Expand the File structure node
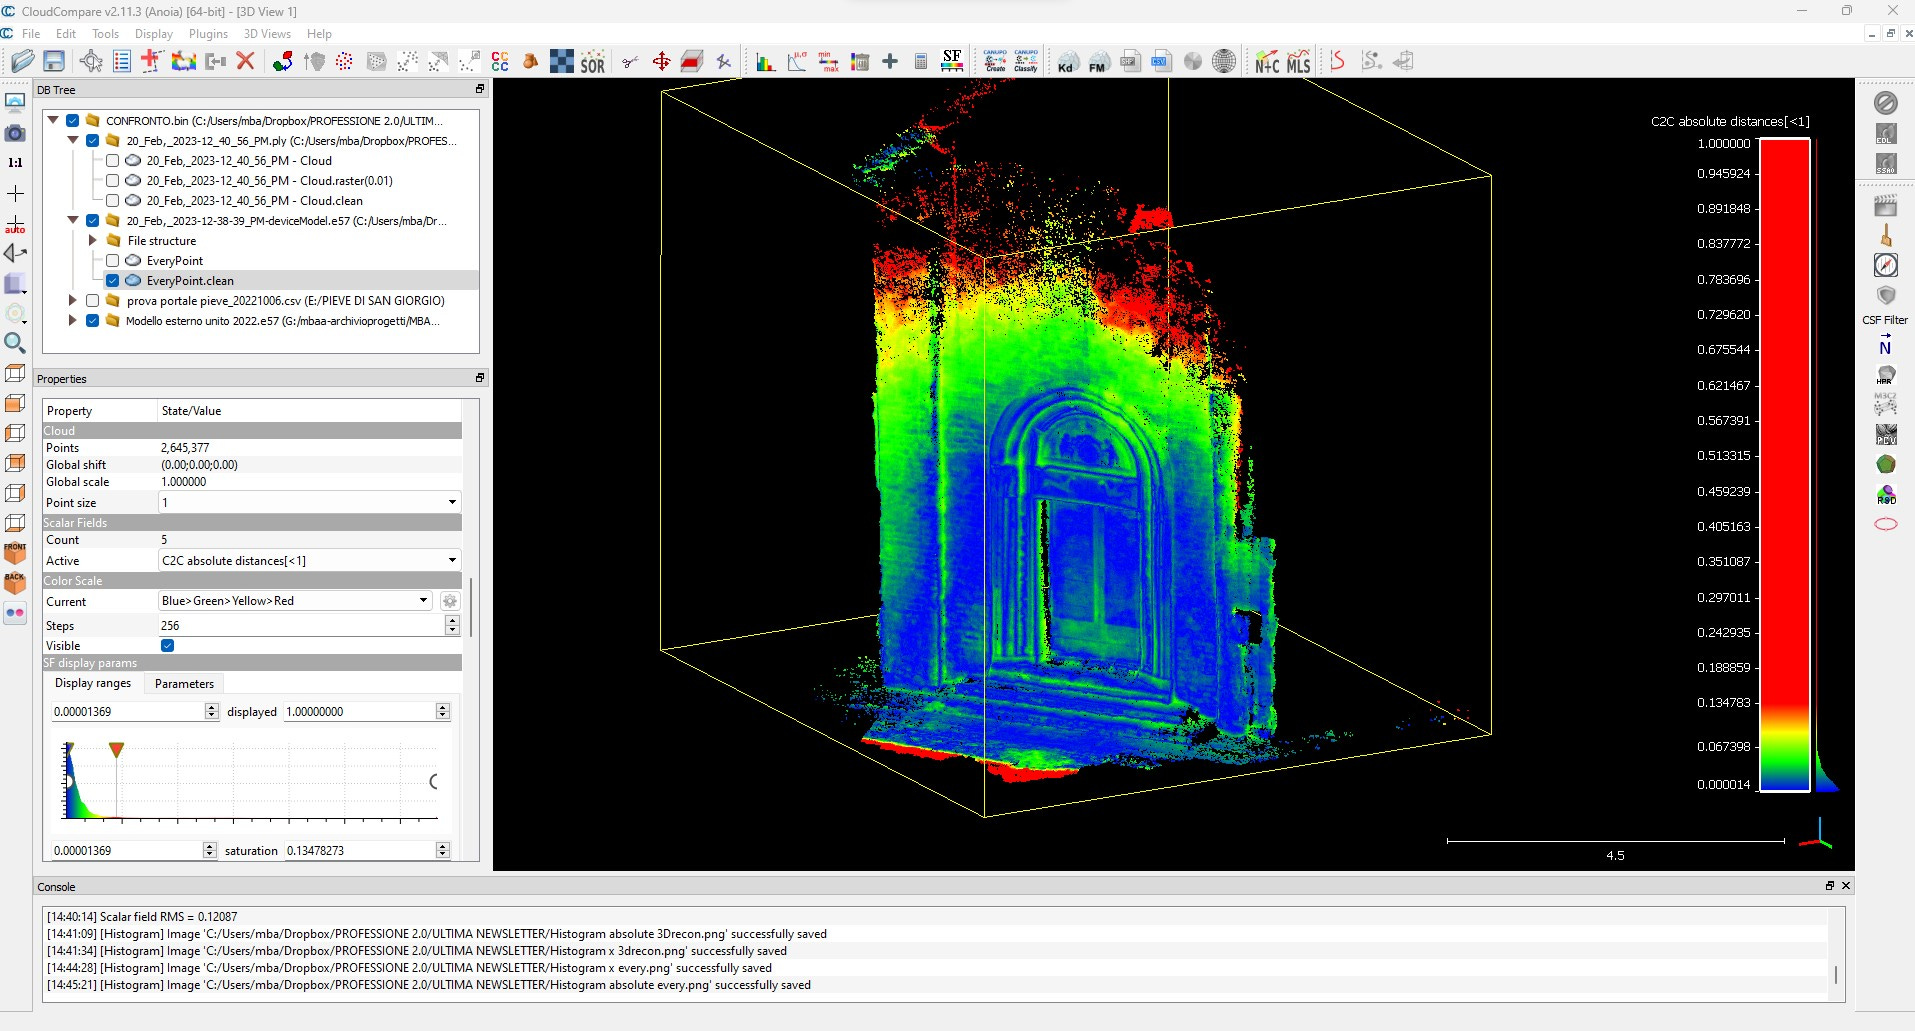 pos(92,240)
